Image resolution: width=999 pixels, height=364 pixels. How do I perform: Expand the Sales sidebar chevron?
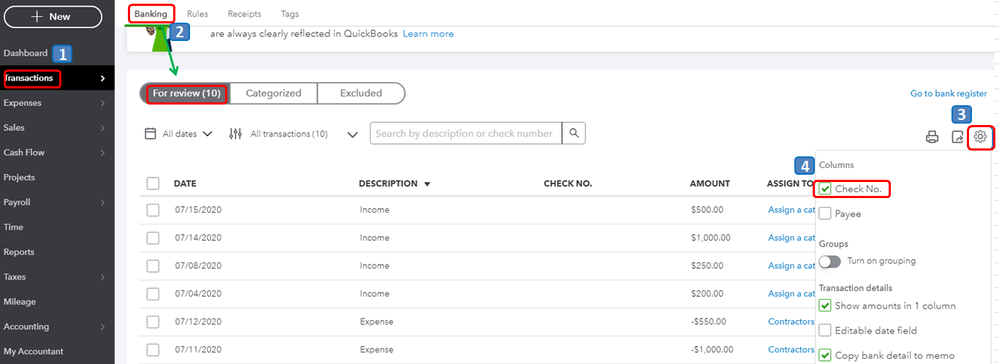(103, 128)
